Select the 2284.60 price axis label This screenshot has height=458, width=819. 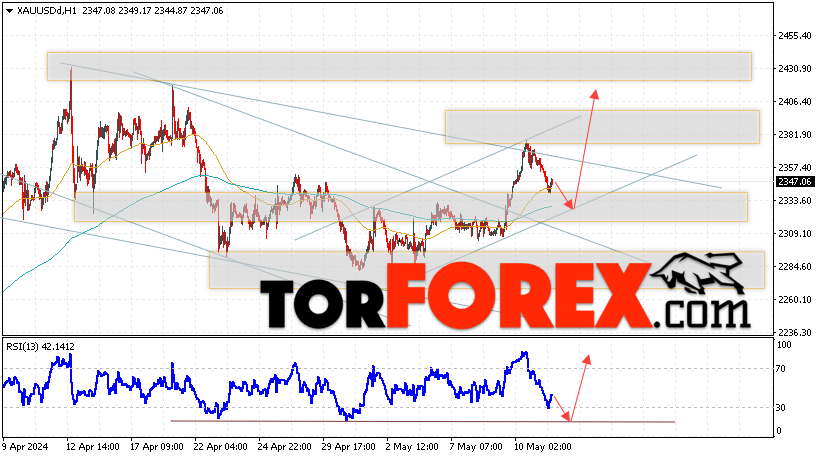794,266
